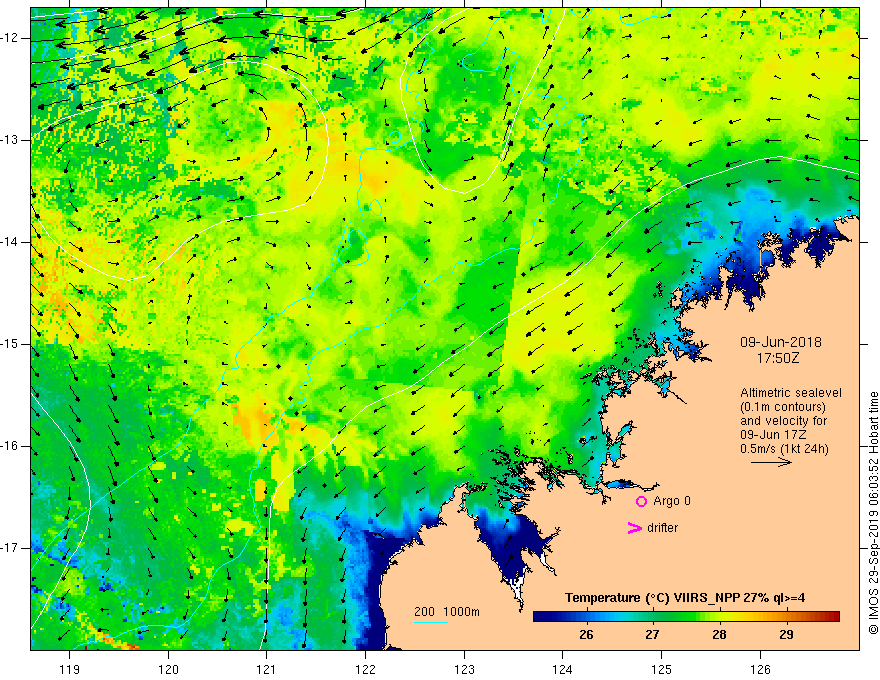The width and height of the screenshot is (880, 680).
Task: Click the 0.5m/s velocity scale arrow
Action: tap(772, 463)
